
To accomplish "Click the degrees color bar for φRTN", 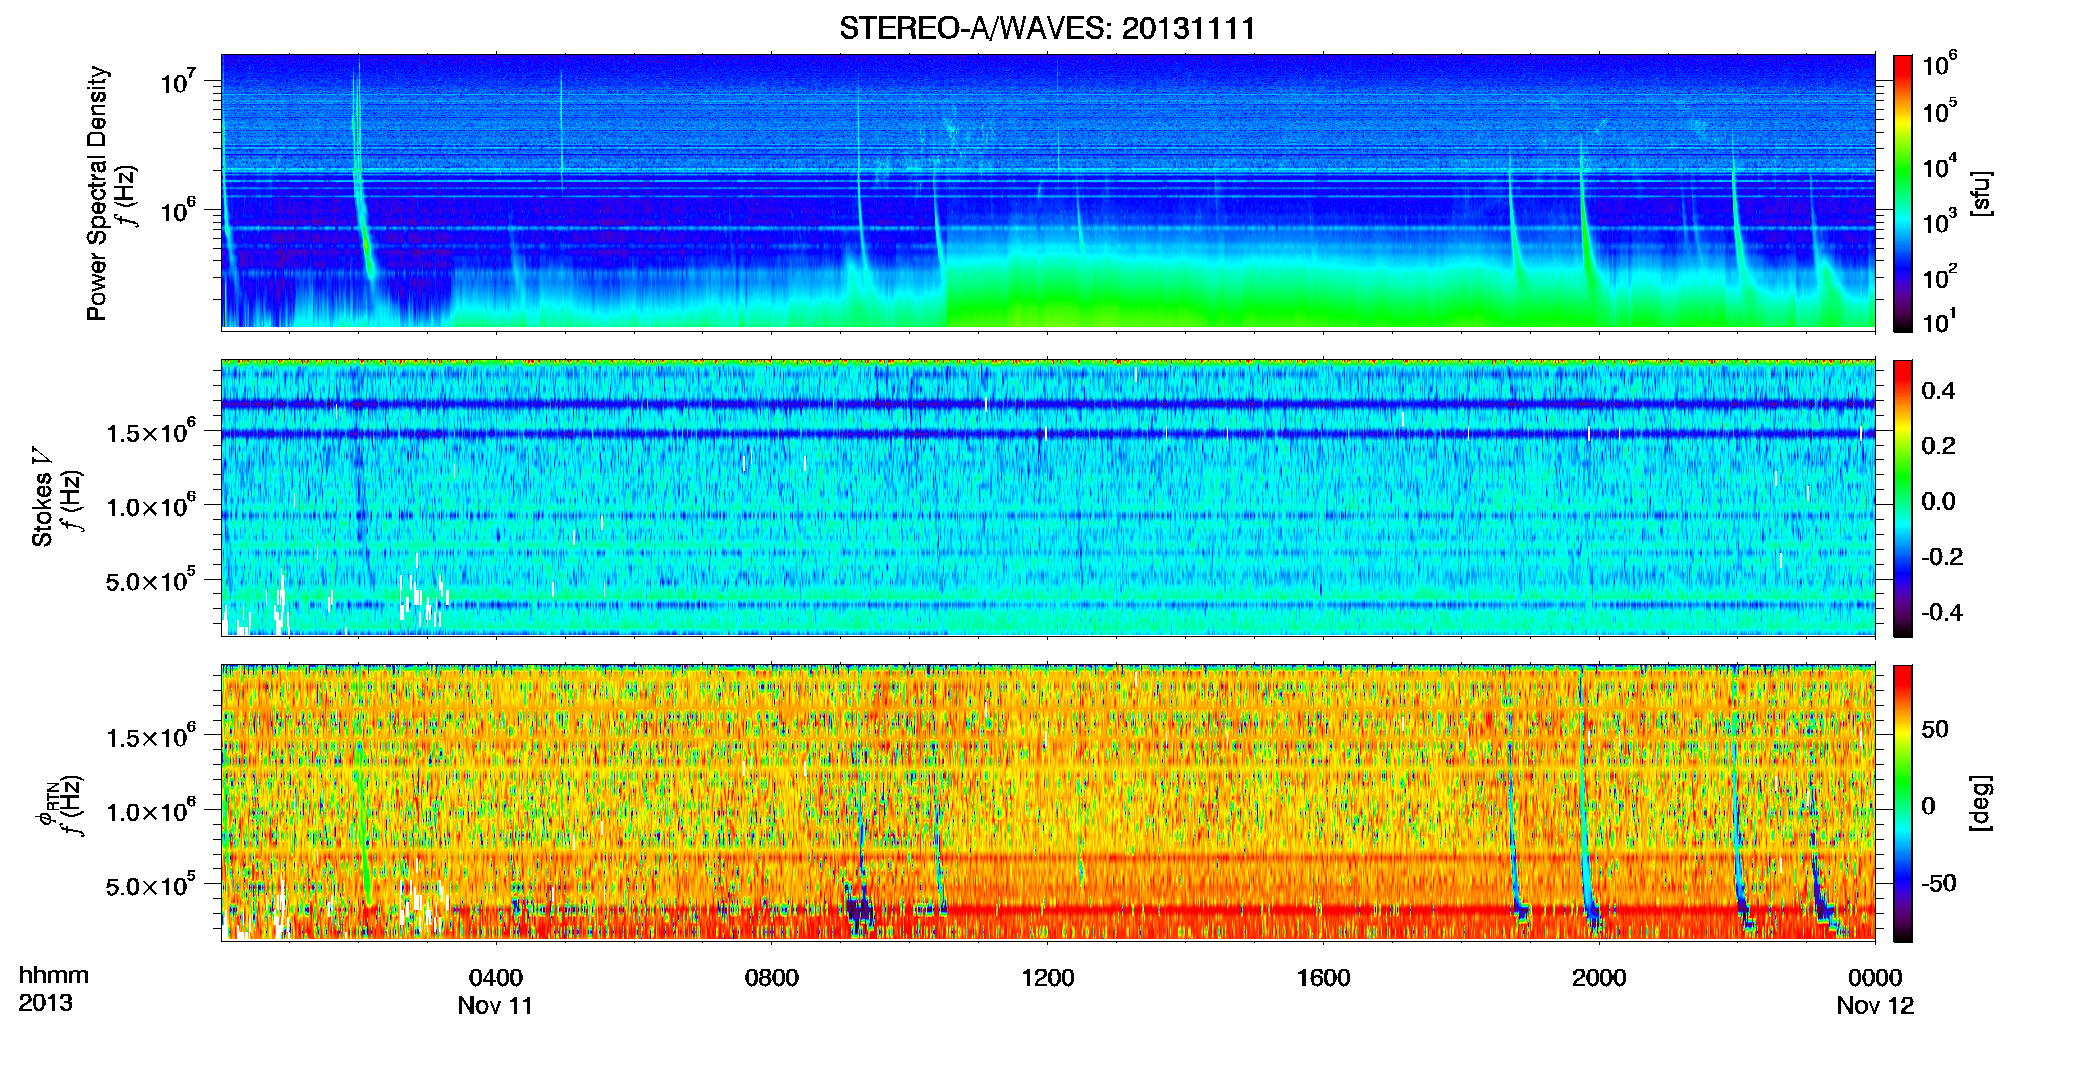I will pos(1902,803).
